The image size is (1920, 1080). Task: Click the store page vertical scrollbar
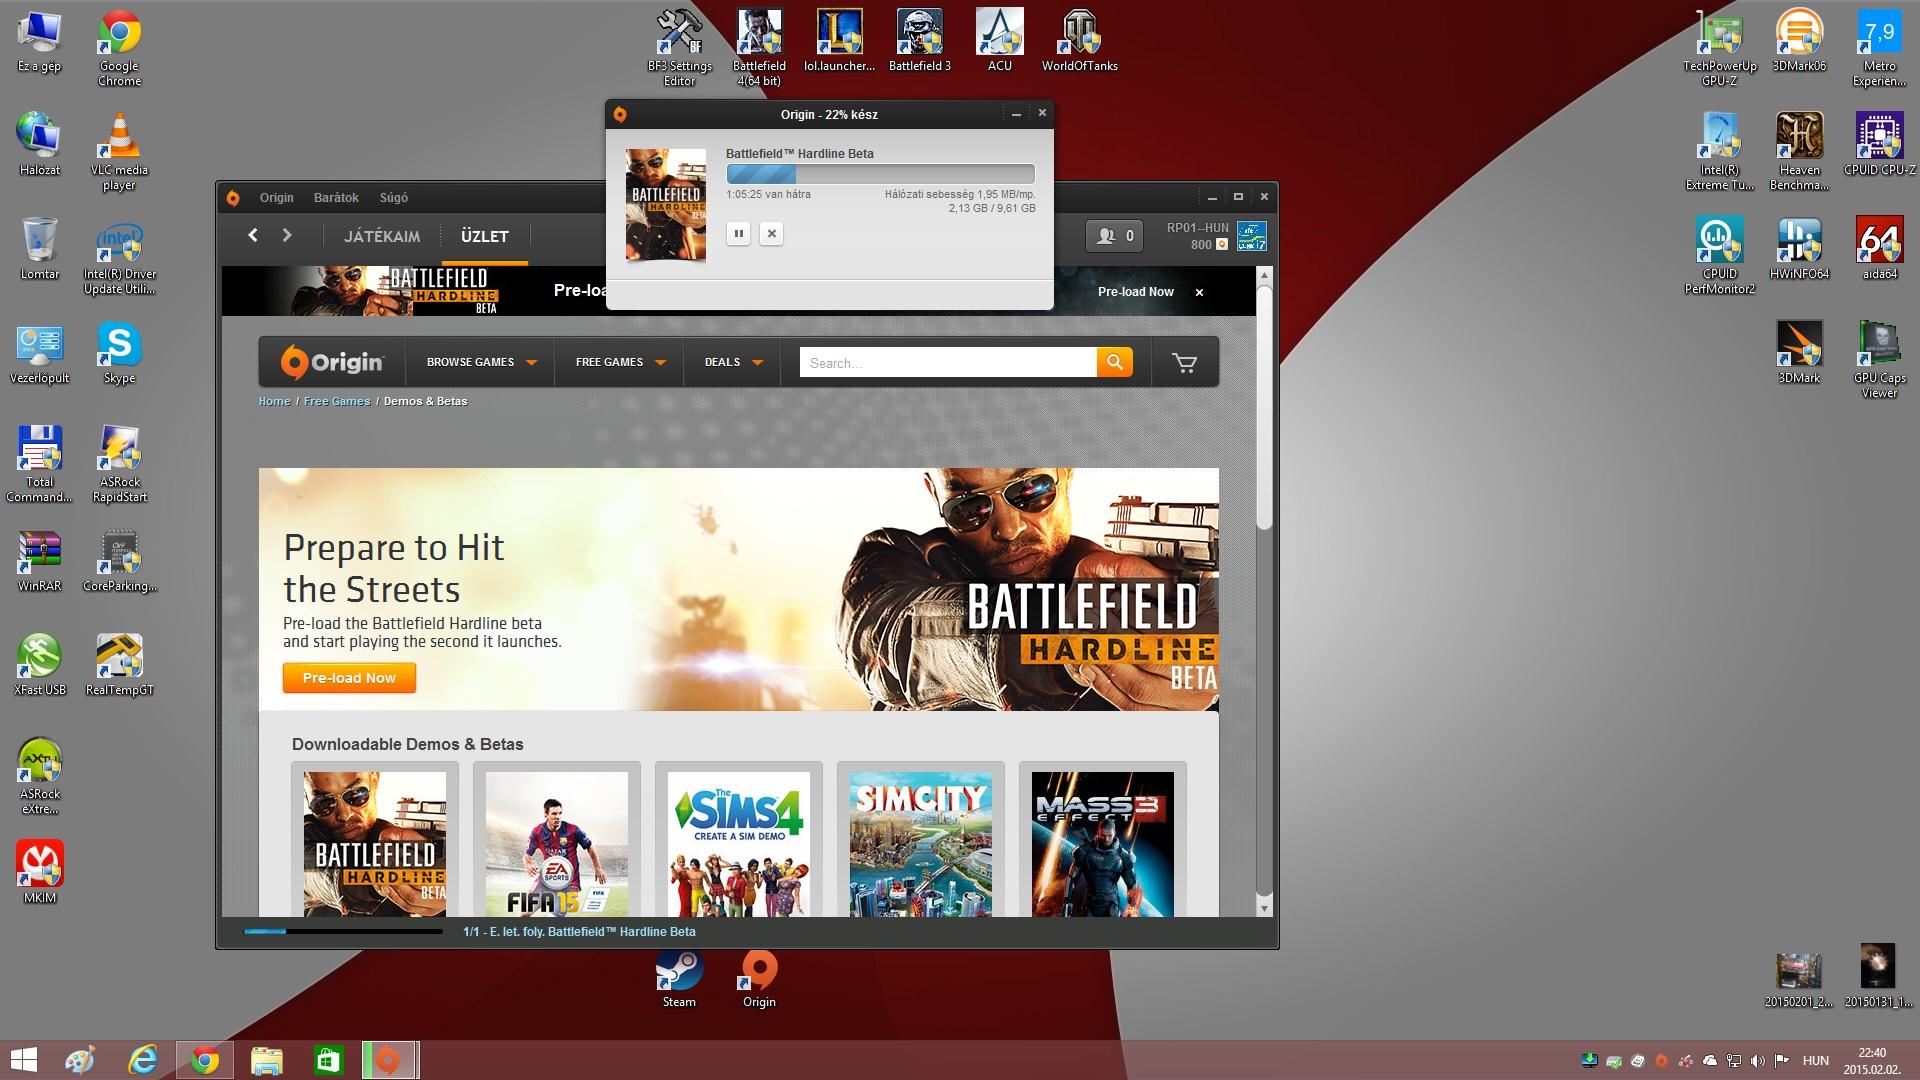(1264, 407)
